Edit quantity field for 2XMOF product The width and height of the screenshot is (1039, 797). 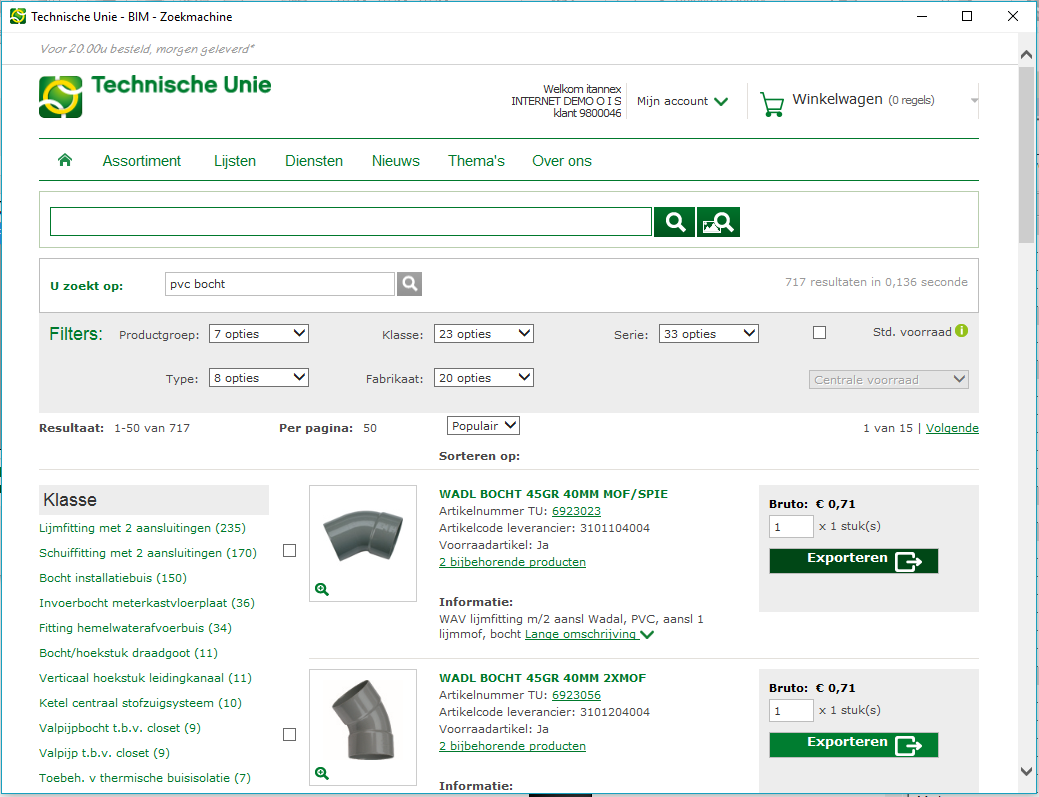[x=791, y=711]
